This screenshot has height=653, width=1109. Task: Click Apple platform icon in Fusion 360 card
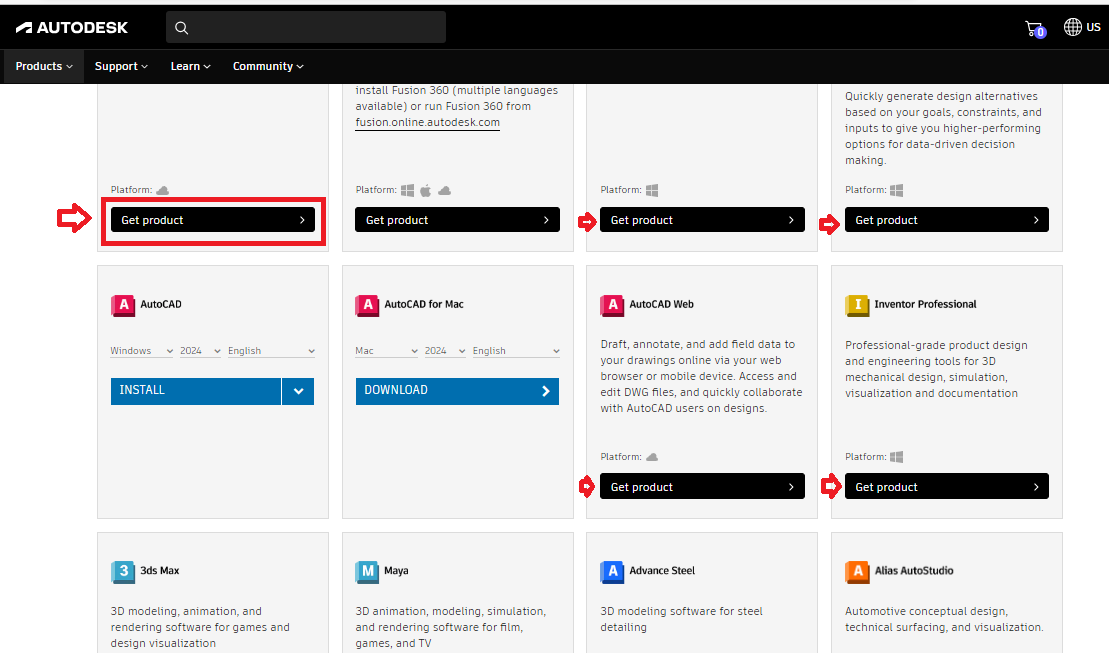(426, 190)
